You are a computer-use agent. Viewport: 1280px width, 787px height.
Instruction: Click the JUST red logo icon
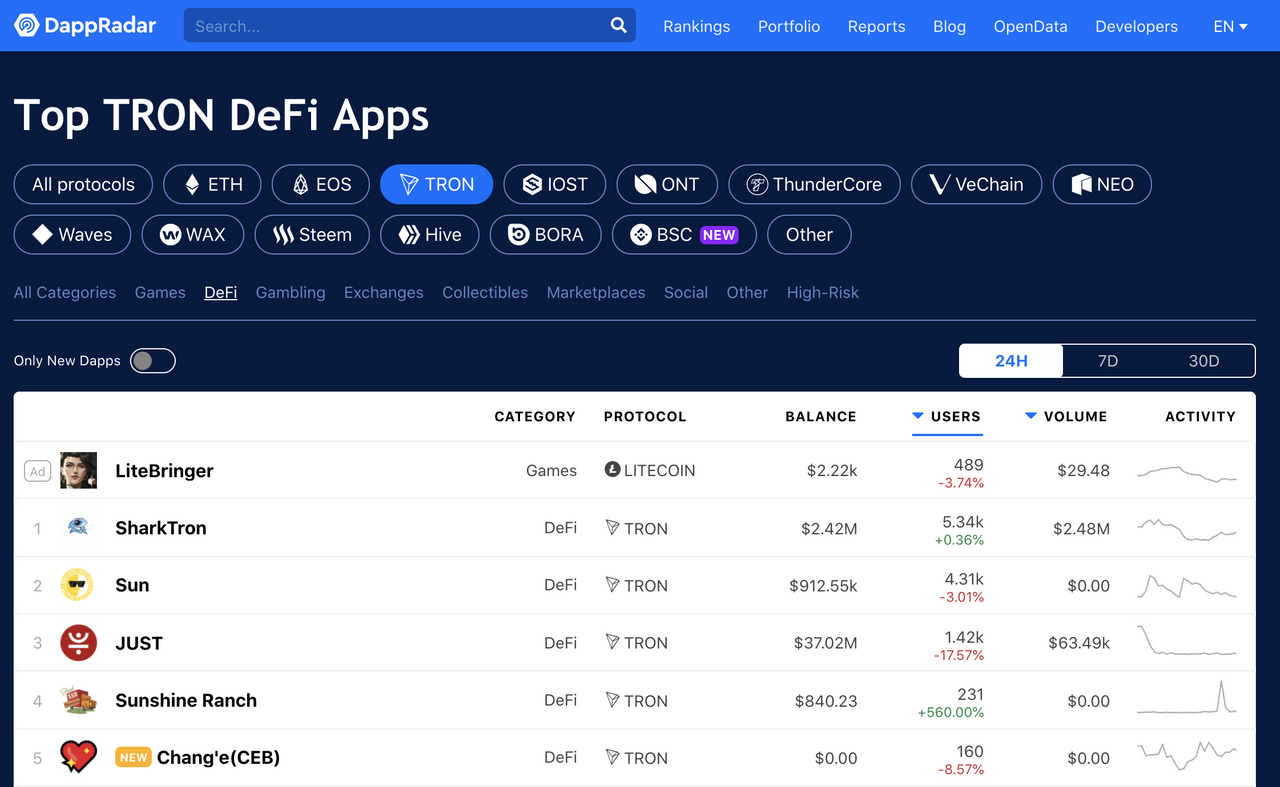tap(78, 642)
